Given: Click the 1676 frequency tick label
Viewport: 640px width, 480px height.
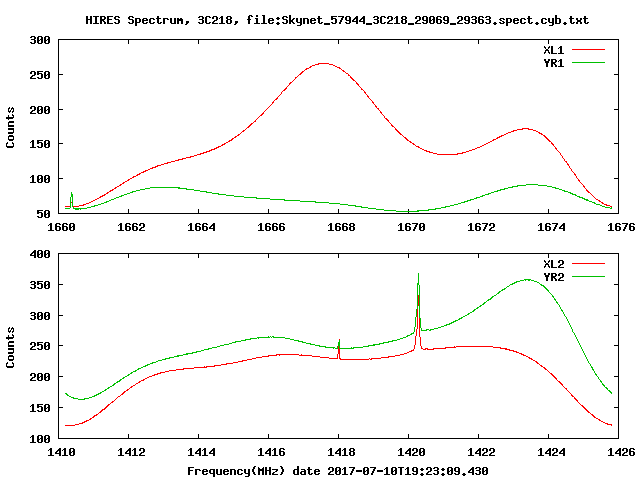Looking at the screenshot, I should pos(621,227).
